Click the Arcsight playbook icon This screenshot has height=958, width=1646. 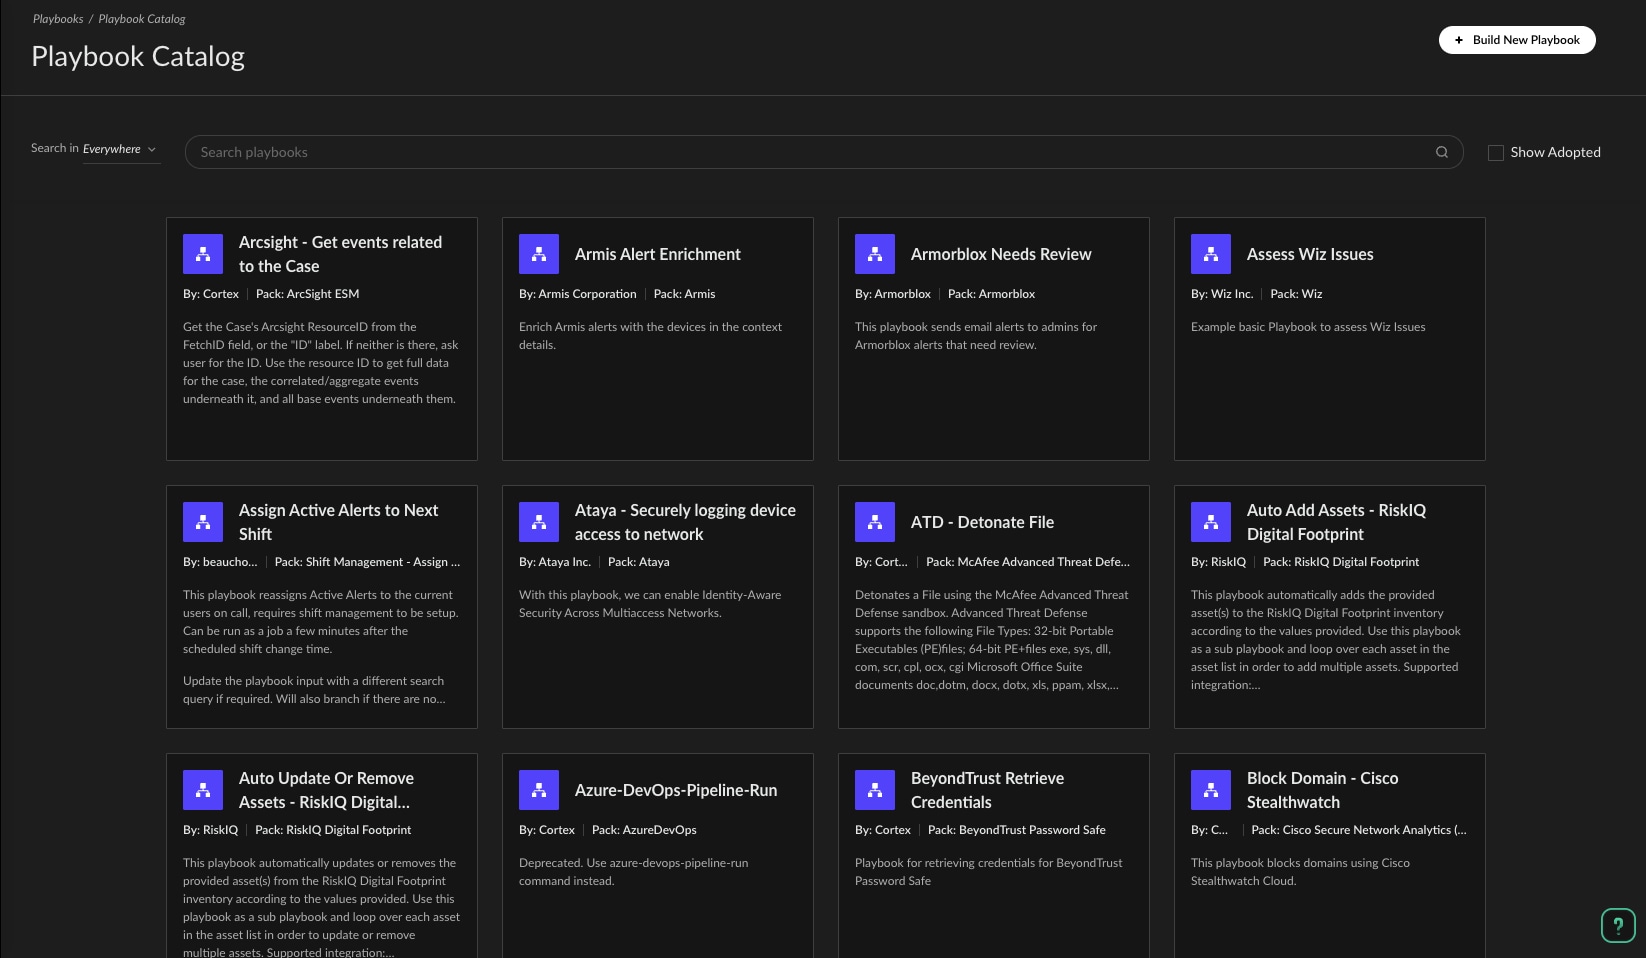click(x=203, y=254)
